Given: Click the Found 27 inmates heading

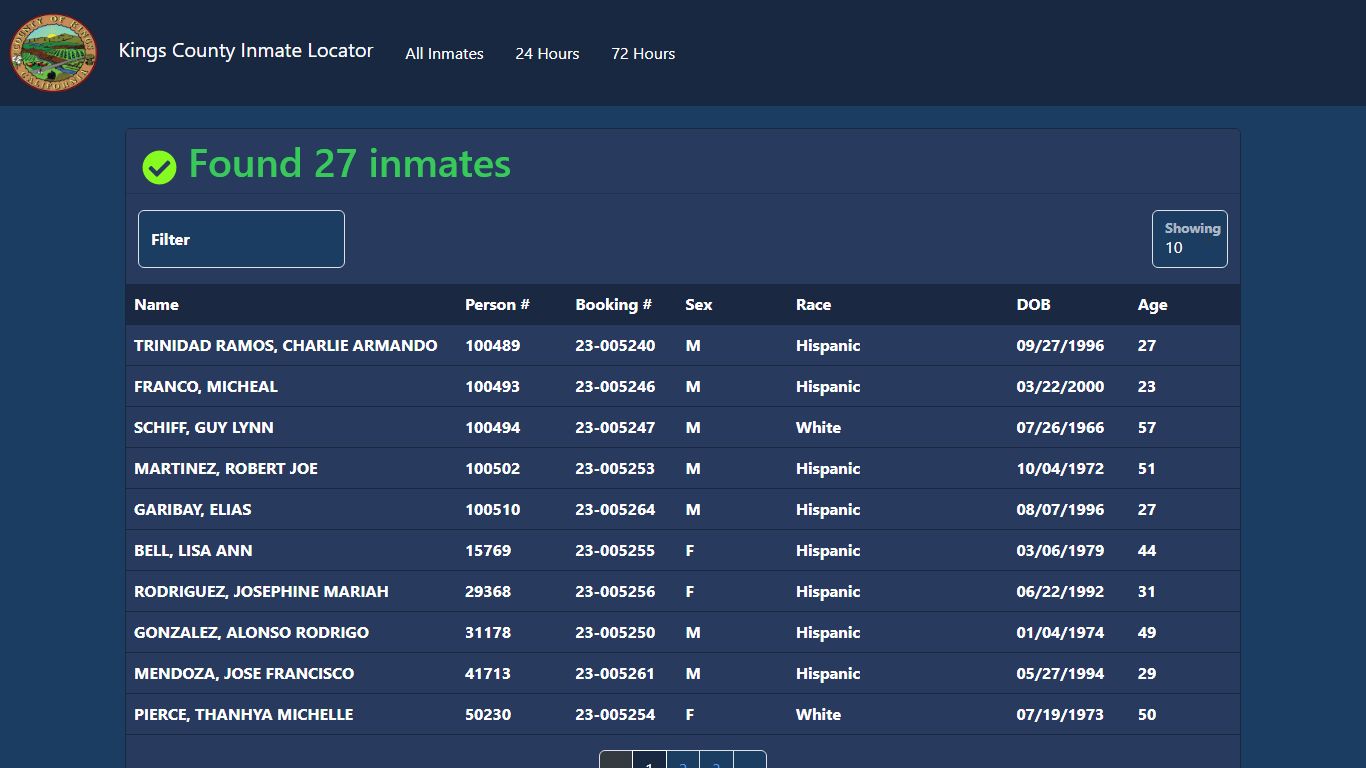Looking at the screenshot, I should 349,164.
